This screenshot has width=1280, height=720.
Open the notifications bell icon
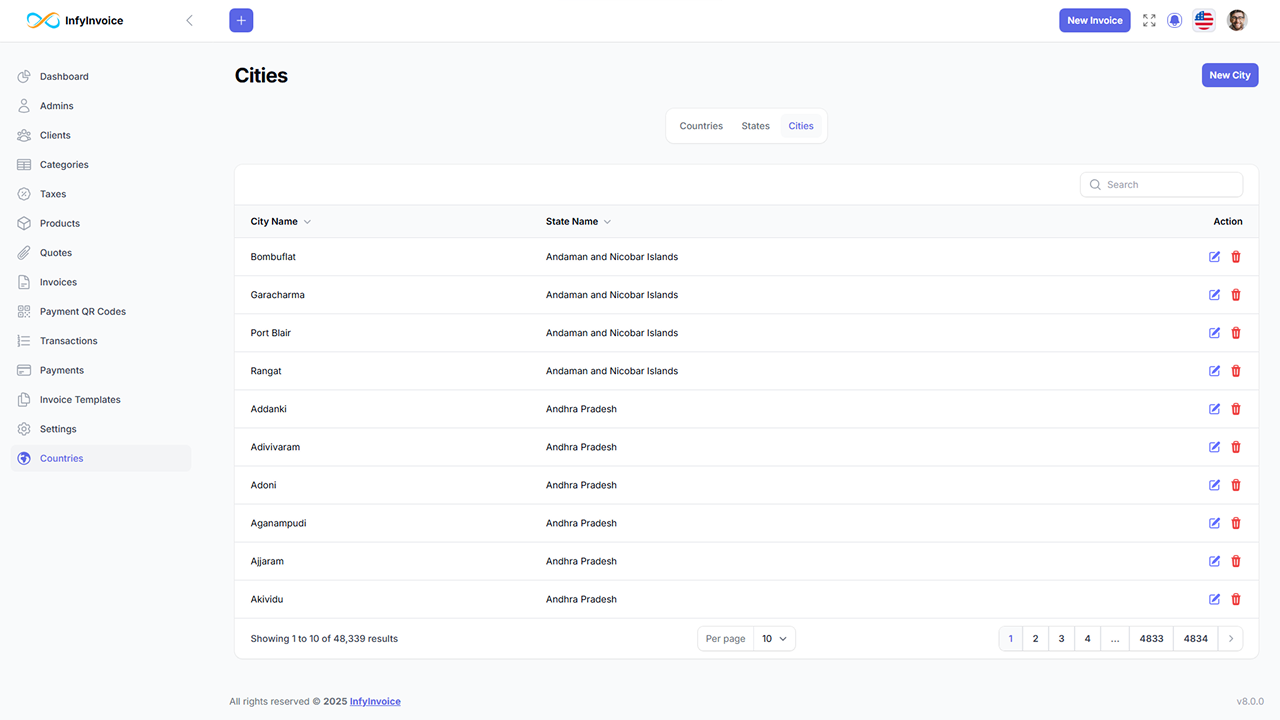click(x=1175, y=20)
